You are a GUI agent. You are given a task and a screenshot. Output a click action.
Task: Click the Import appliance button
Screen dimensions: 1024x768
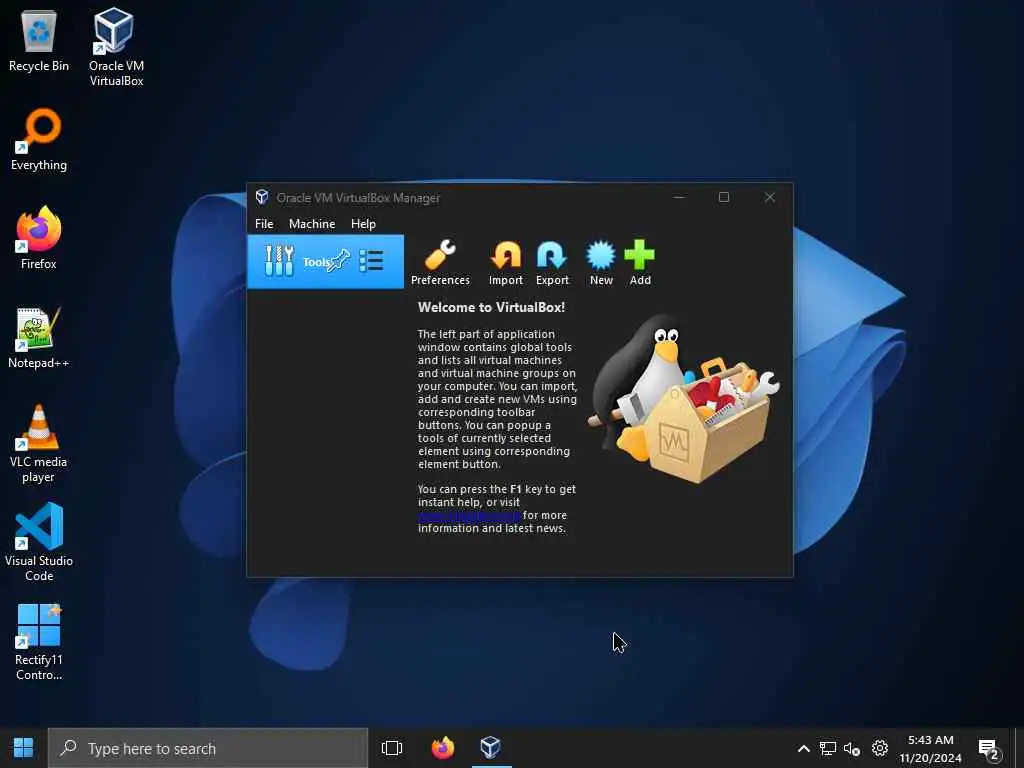point(506,263)
